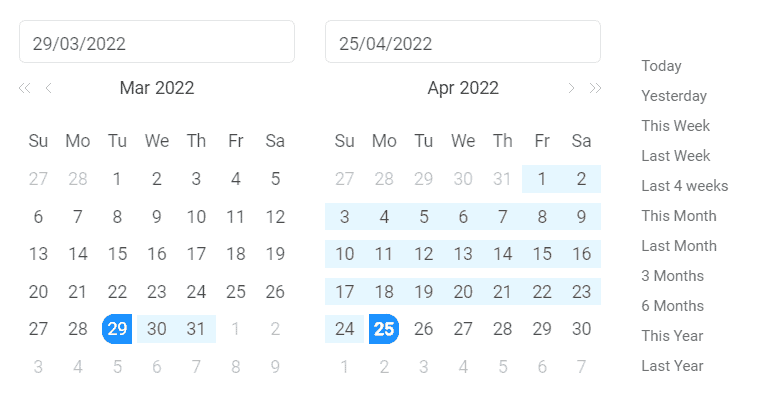Screen dimensions: 758x403
Task: Click the end date field showing 25/04/2022
Action: coord(463,42)
